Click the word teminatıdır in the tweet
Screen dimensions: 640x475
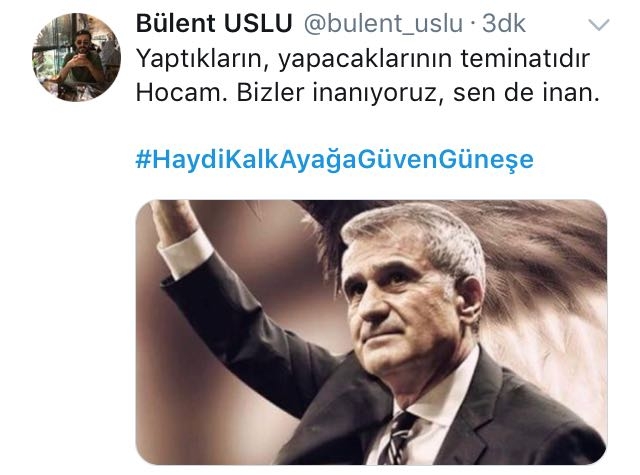[x=525, y=58]
